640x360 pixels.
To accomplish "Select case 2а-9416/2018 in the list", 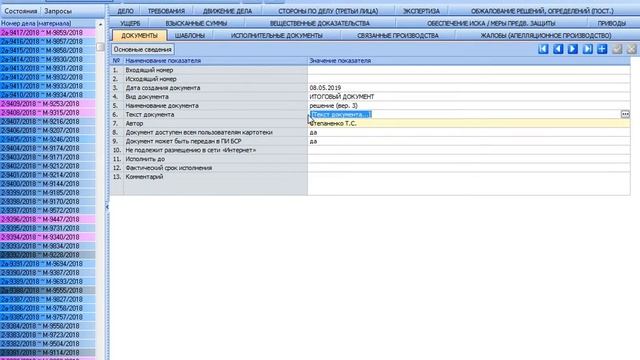I will click(48, 42).
